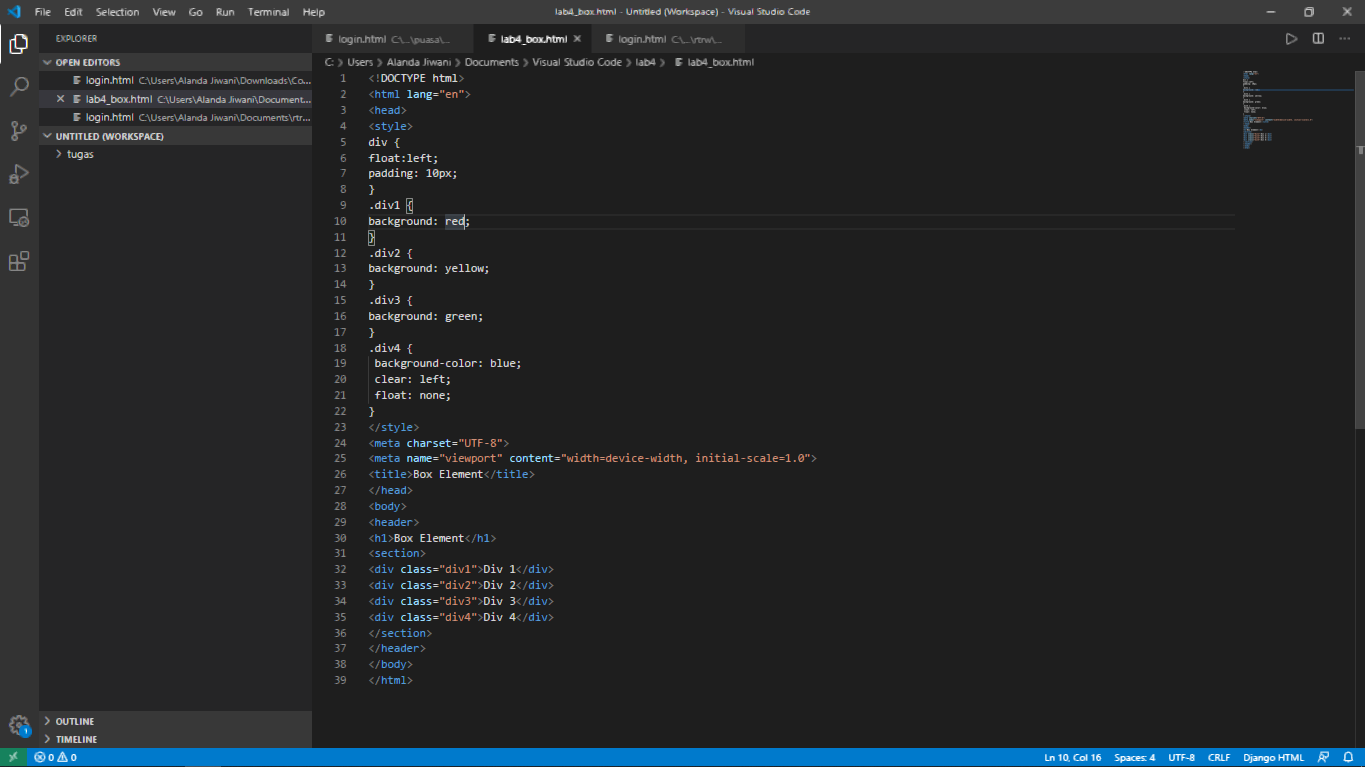Expand the Outline panel
The width and height of the screenshot is (1365, 767).
tap(176, 721)
